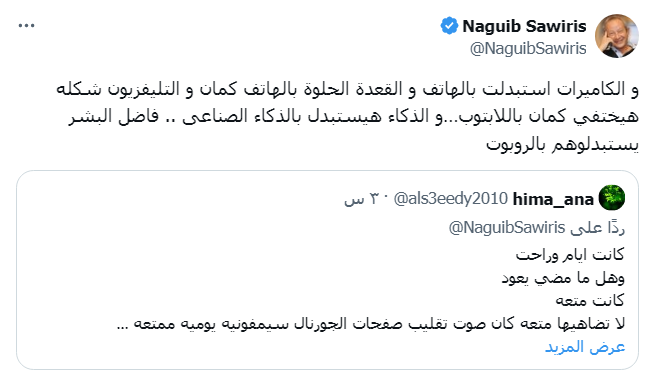Viewport: 653px width, 384px height.
Task: Select the first line of main tweet text
Action: click(347, 89)
